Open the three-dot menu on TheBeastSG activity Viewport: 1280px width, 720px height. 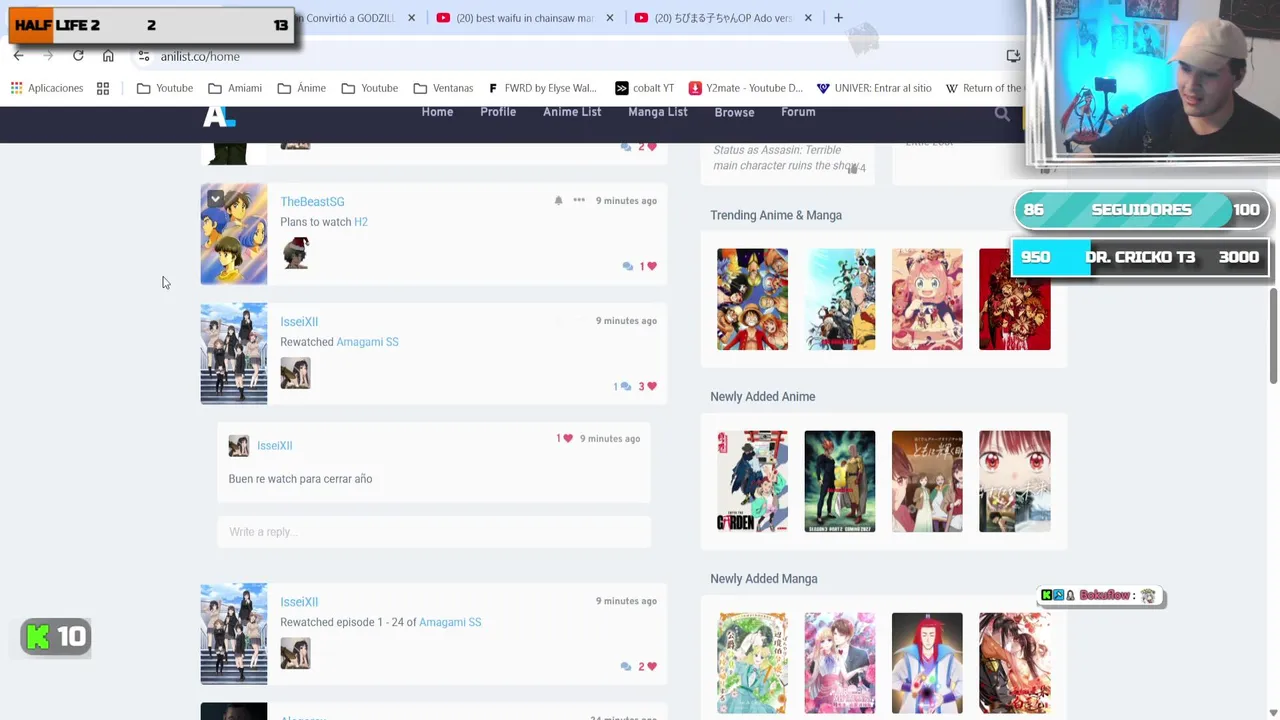pos(579,200)
